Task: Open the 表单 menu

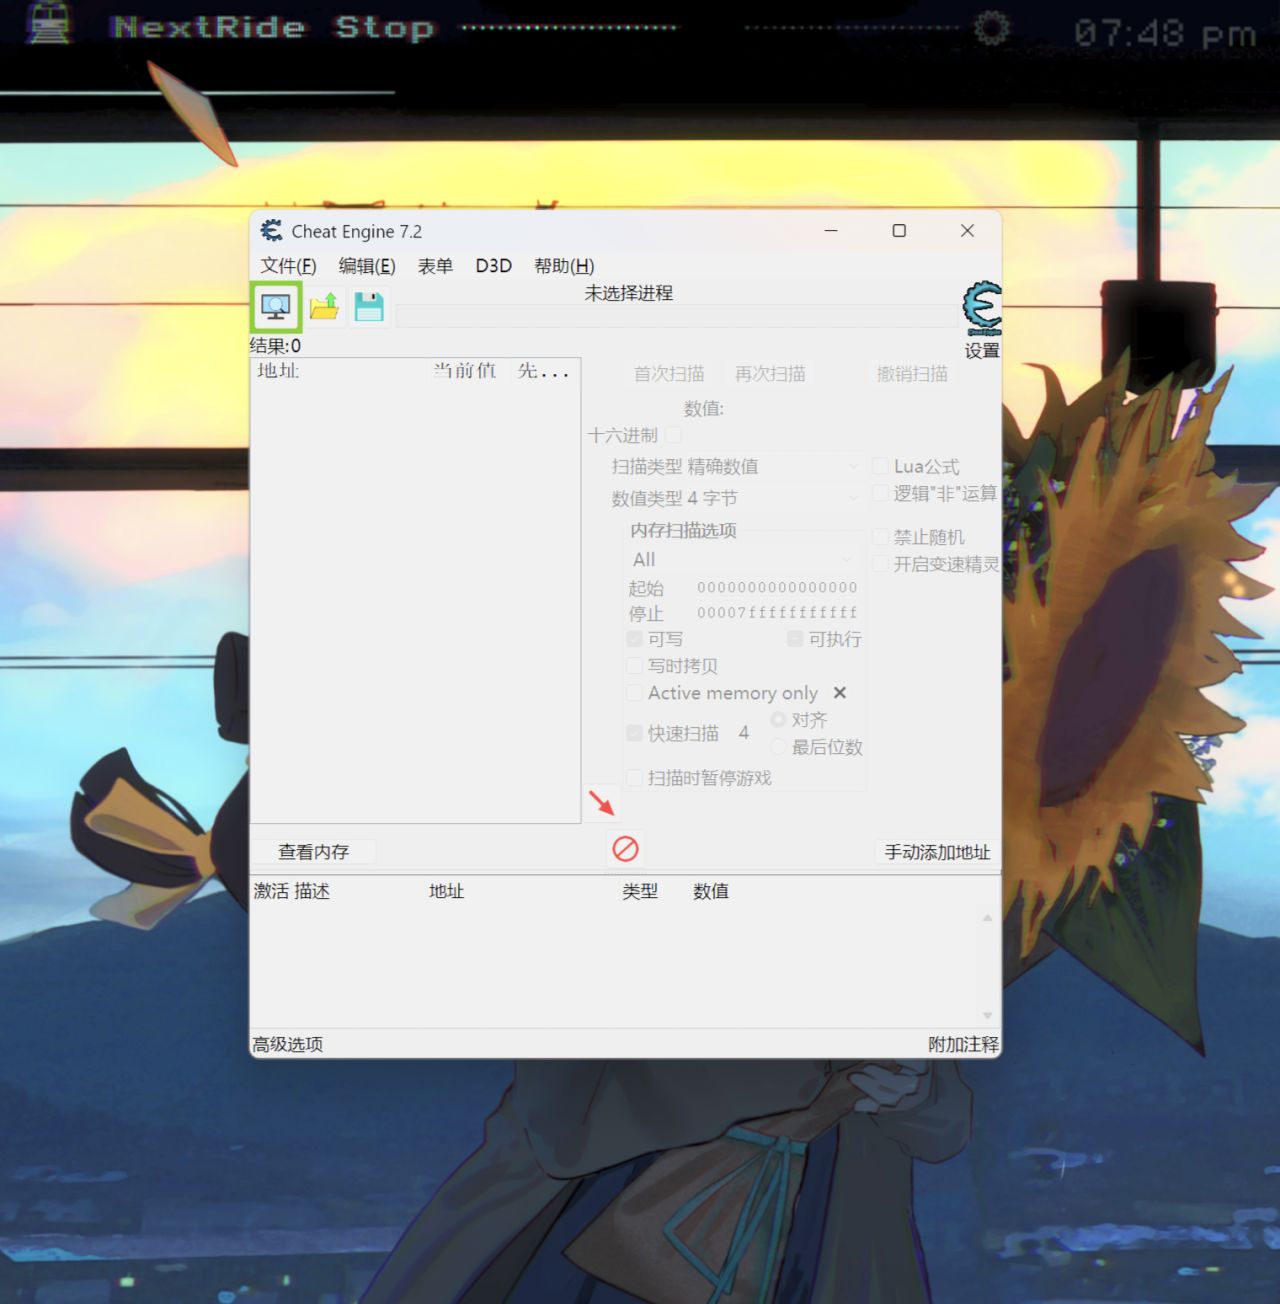Action: click(x=435, y=266)
